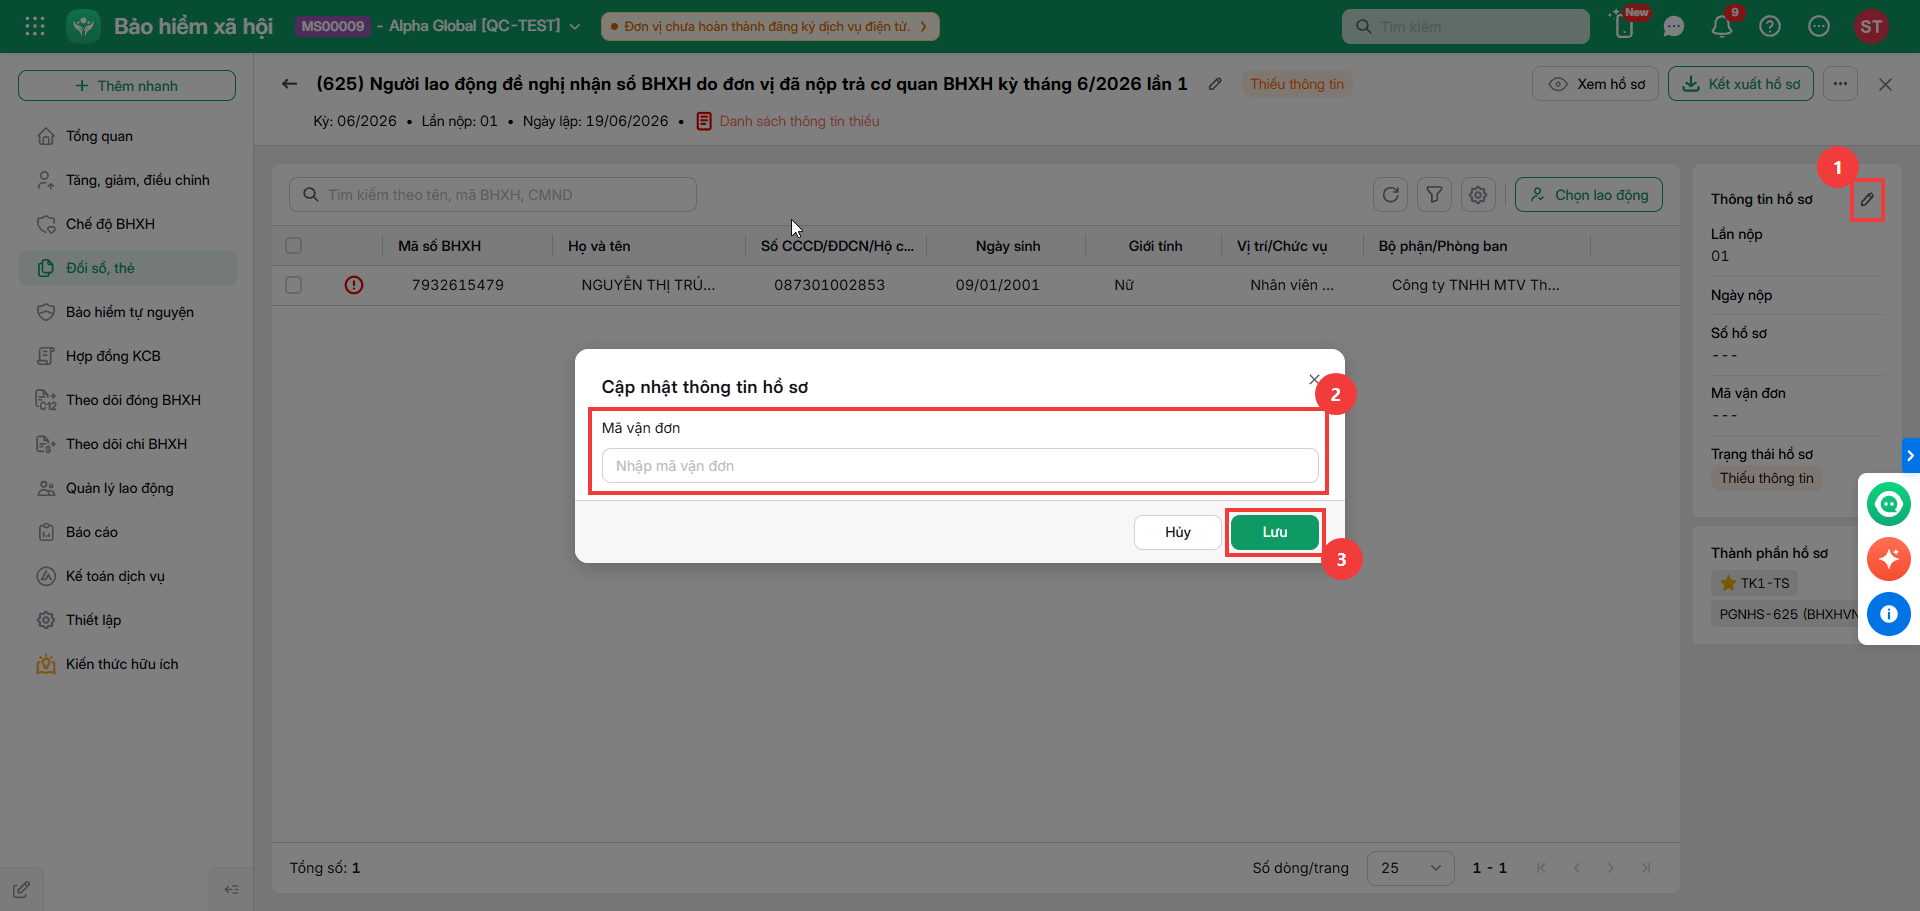Go to the first page of results

[x=1542, y=868]
